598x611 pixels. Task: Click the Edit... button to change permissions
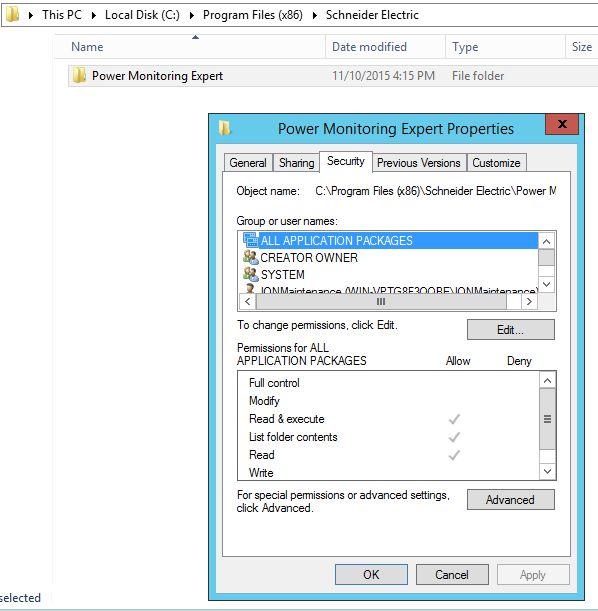tap(510, 330)
